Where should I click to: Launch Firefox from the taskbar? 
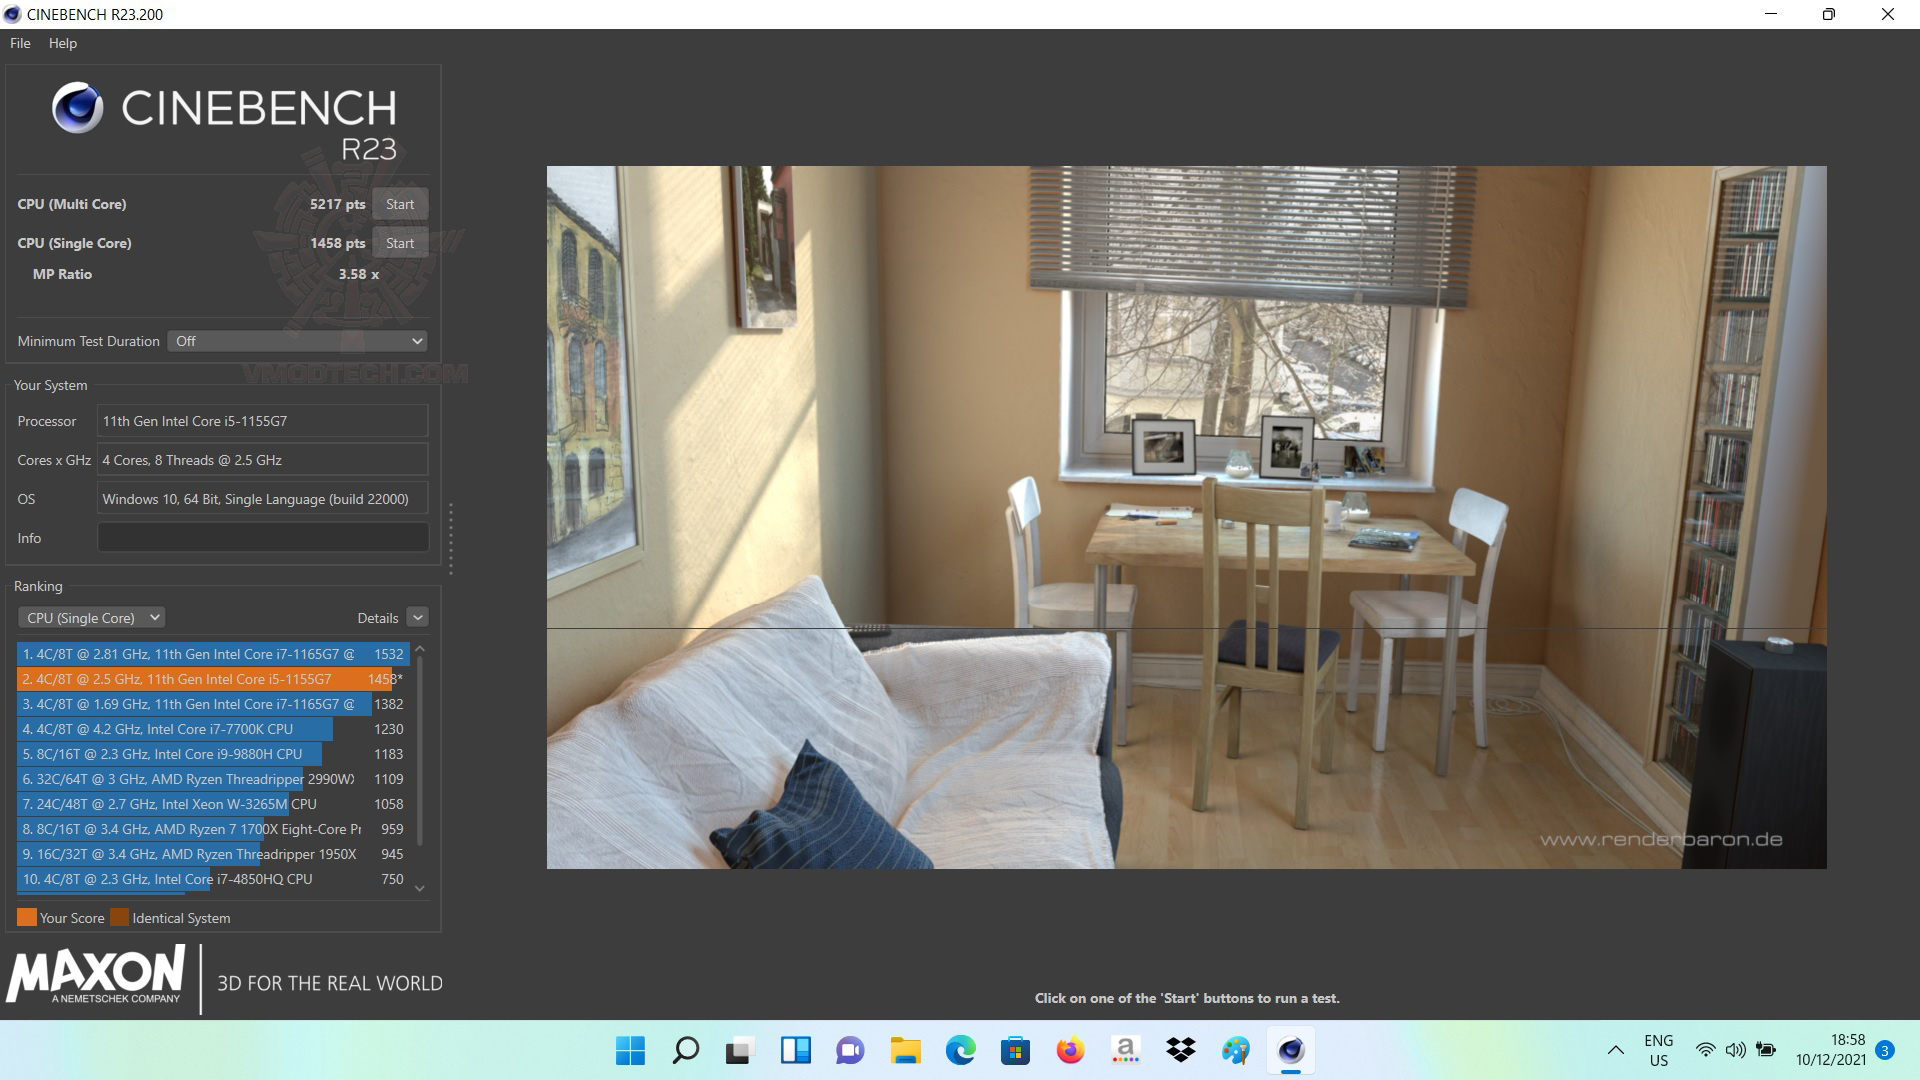1070,1050
